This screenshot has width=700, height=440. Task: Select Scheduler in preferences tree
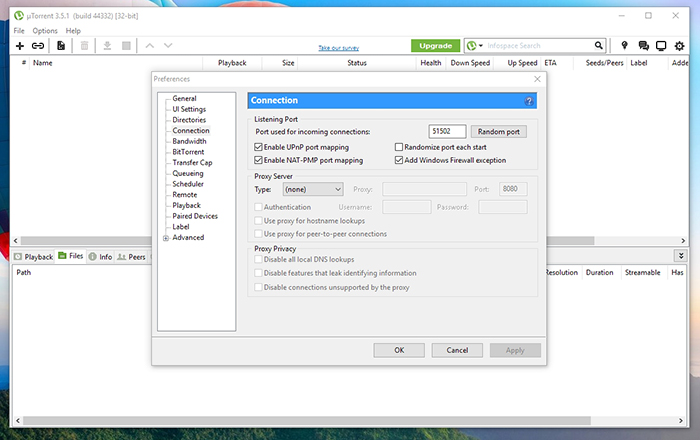[x=188, y=184]
